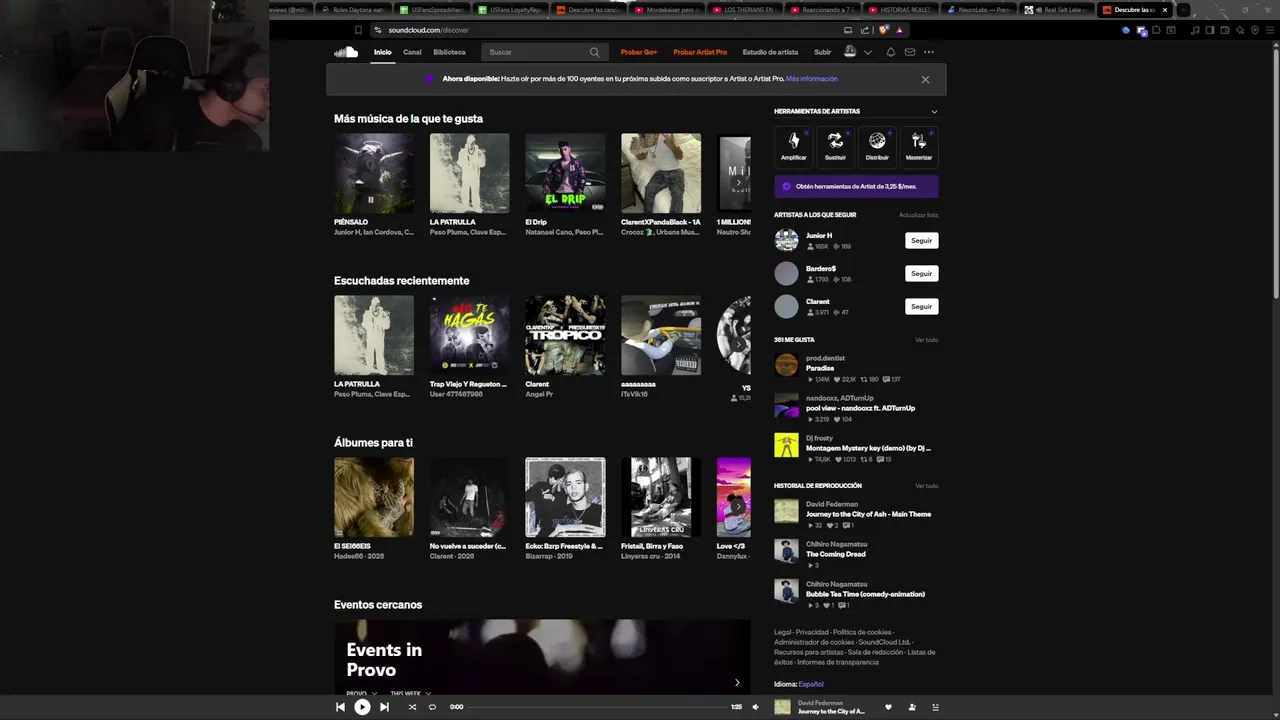Change language via Español link
The image size is (1280, 720).
(x=811, y=684)
